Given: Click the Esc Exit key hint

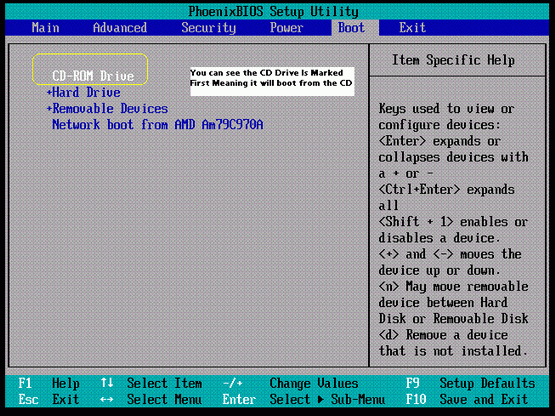Looking at the screenshot, I should pyautogui.click(x=49, y=399).
